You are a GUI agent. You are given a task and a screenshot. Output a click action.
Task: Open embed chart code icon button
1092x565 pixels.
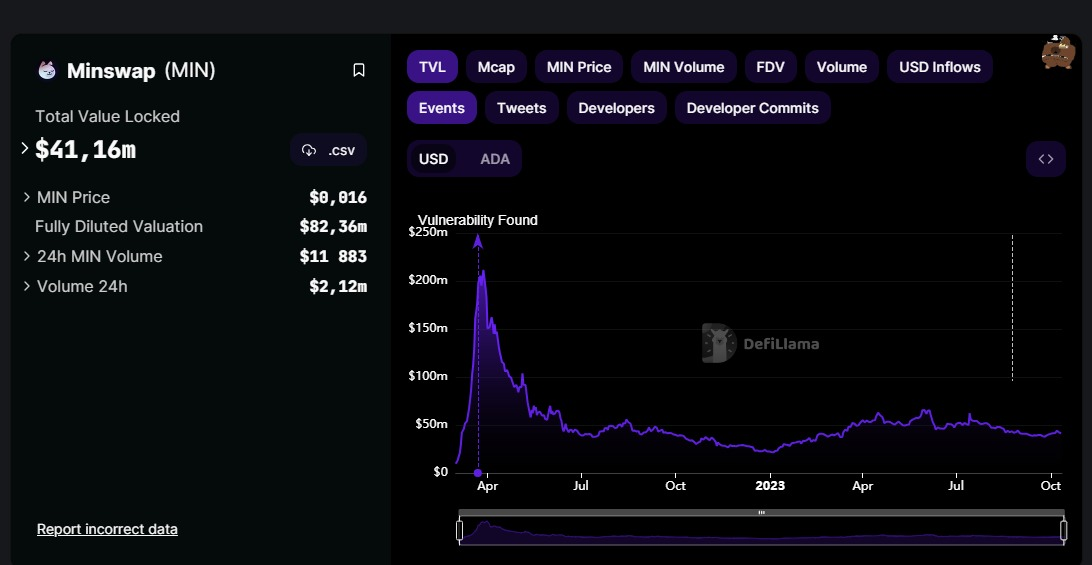[1045, 159]
